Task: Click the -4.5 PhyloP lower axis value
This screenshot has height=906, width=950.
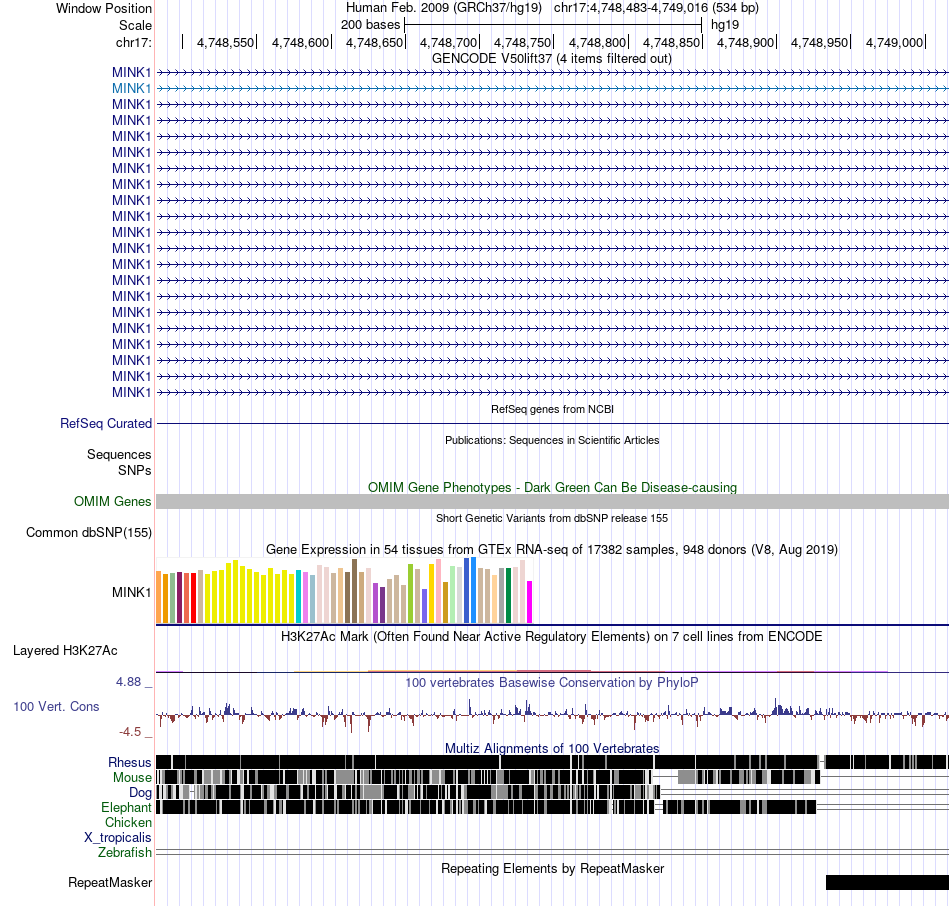Action: (x=130, y=732)
